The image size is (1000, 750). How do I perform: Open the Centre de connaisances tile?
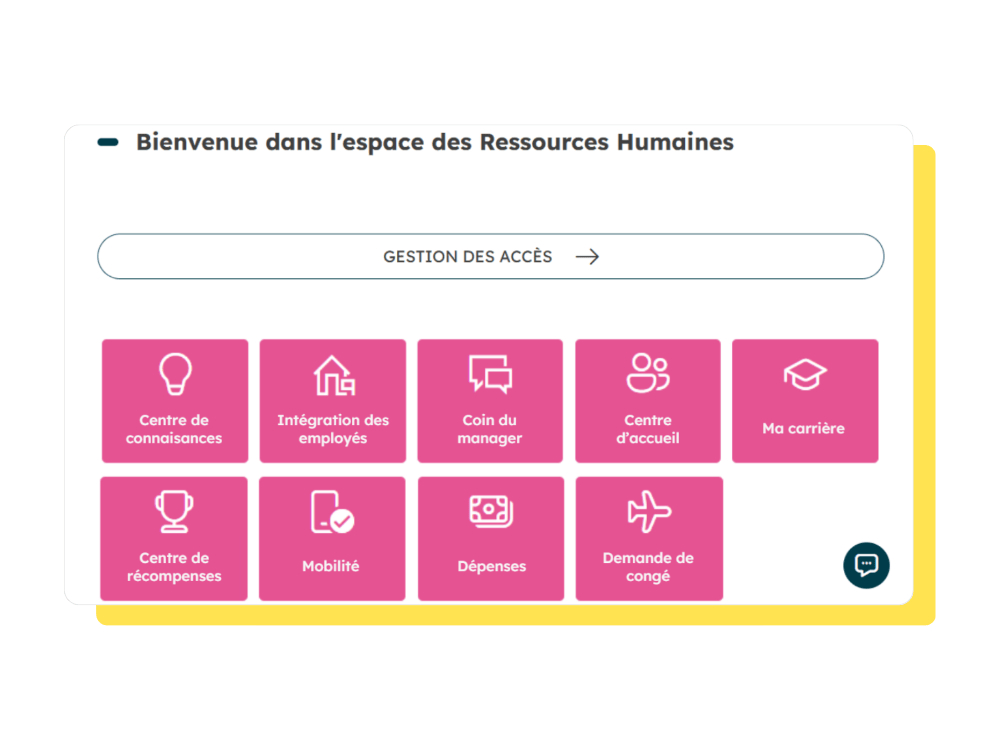click(x=174, y=400)
